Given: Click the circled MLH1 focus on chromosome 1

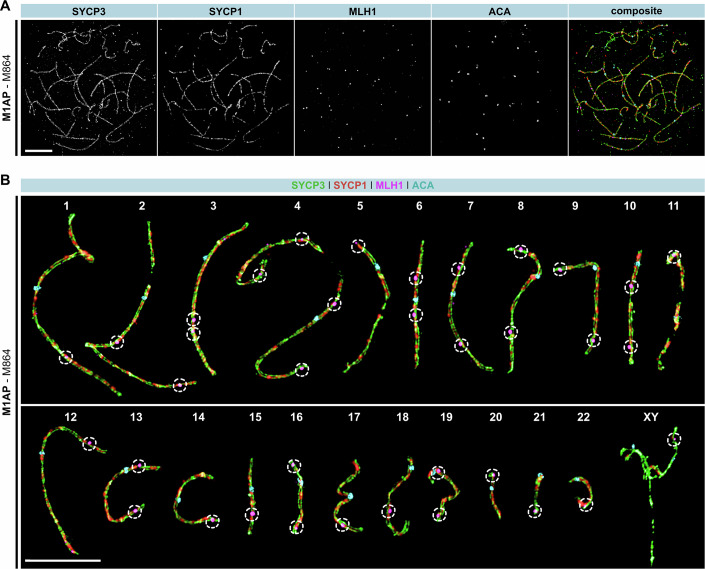Looking at the screenshot, I should click(x=66, y=357).
